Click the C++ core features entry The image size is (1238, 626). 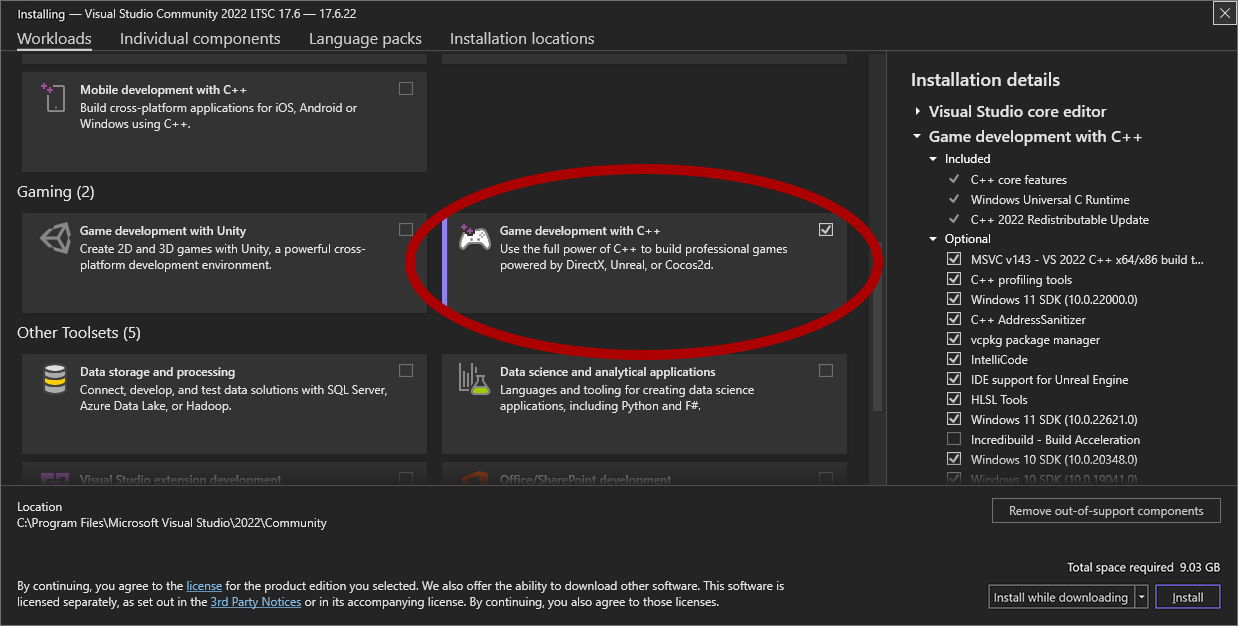click(1019, 180)
